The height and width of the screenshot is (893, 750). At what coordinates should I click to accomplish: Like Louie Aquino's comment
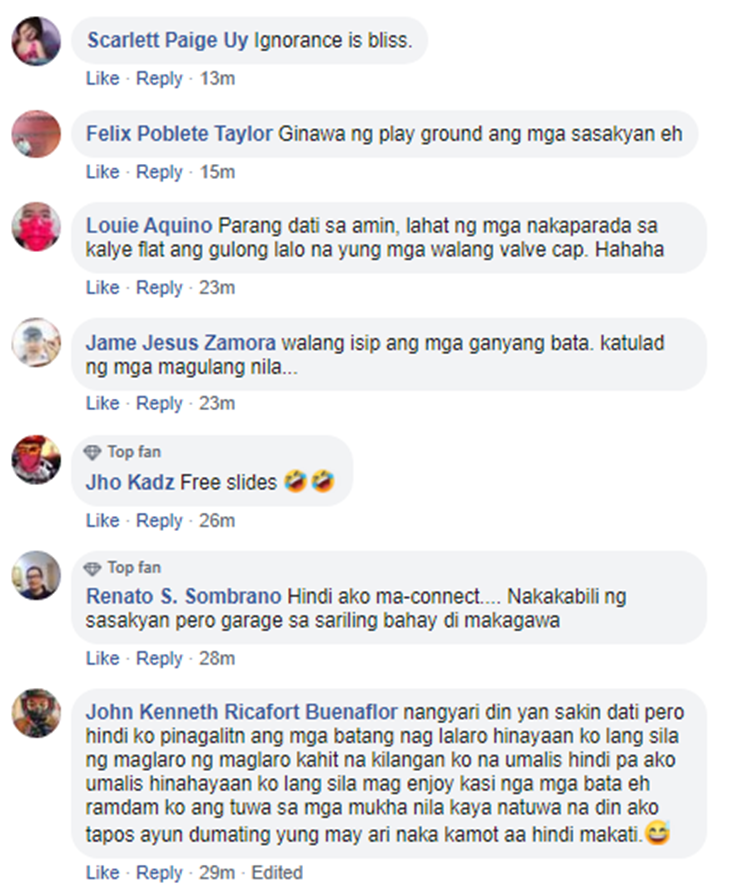[103, 288]
